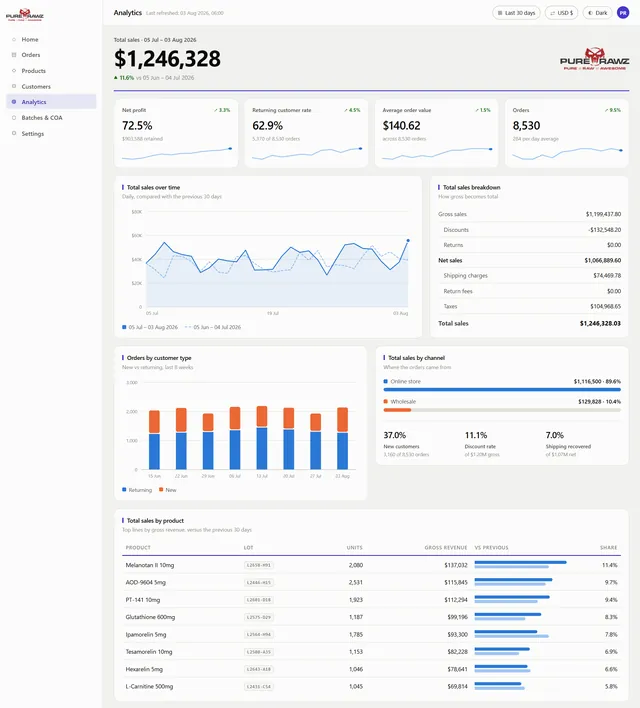The image size is (640, 708).
Task: Click the Returning customer rate card
Action: [x=306, y=133]
